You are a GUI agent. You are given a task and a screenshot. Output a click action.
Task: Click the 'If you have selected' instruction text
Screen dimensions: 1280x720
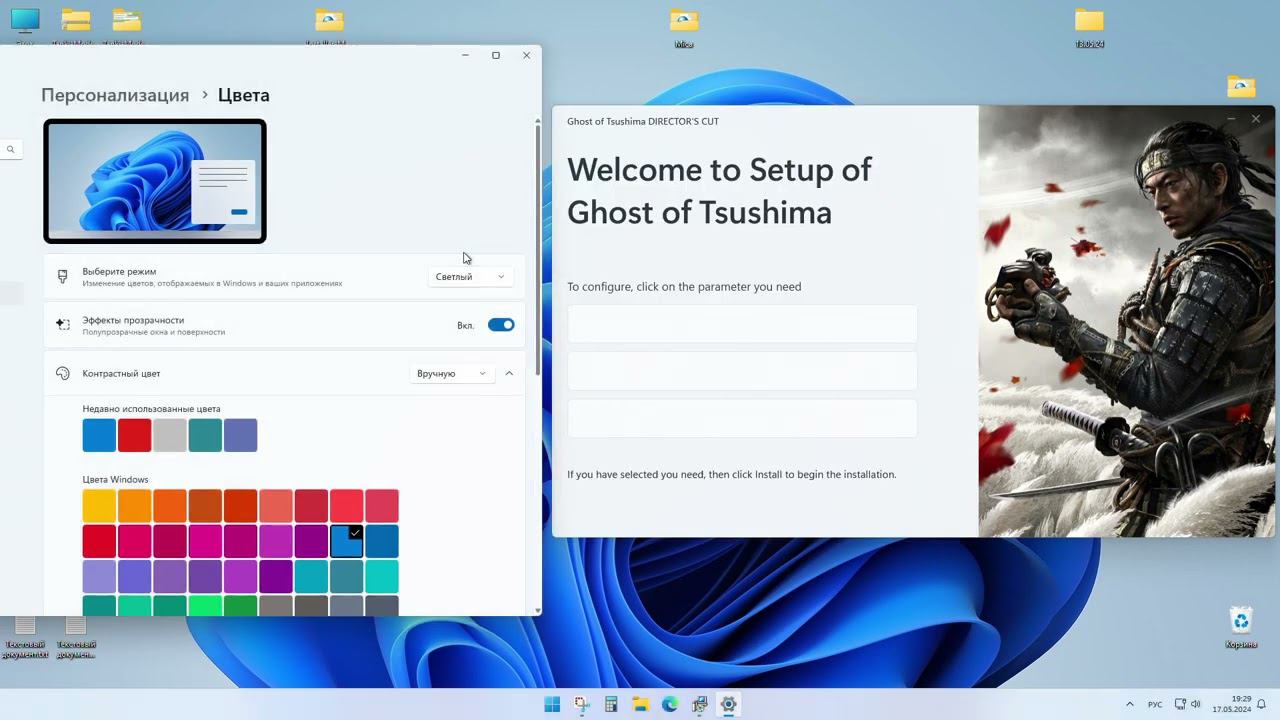pyautogui.click(x=731, y=474)
